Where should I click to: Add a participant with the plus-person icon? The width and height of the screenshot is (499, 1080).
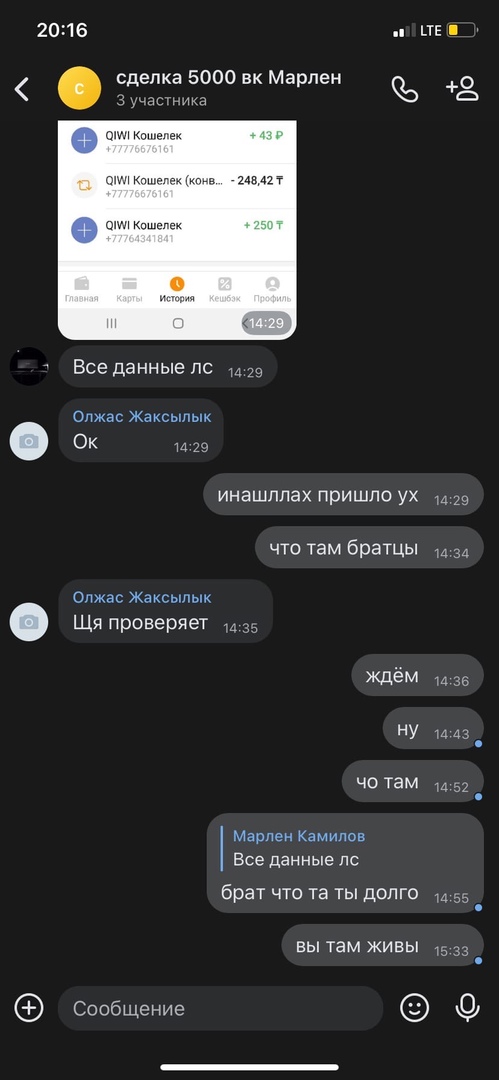(462, 89)
